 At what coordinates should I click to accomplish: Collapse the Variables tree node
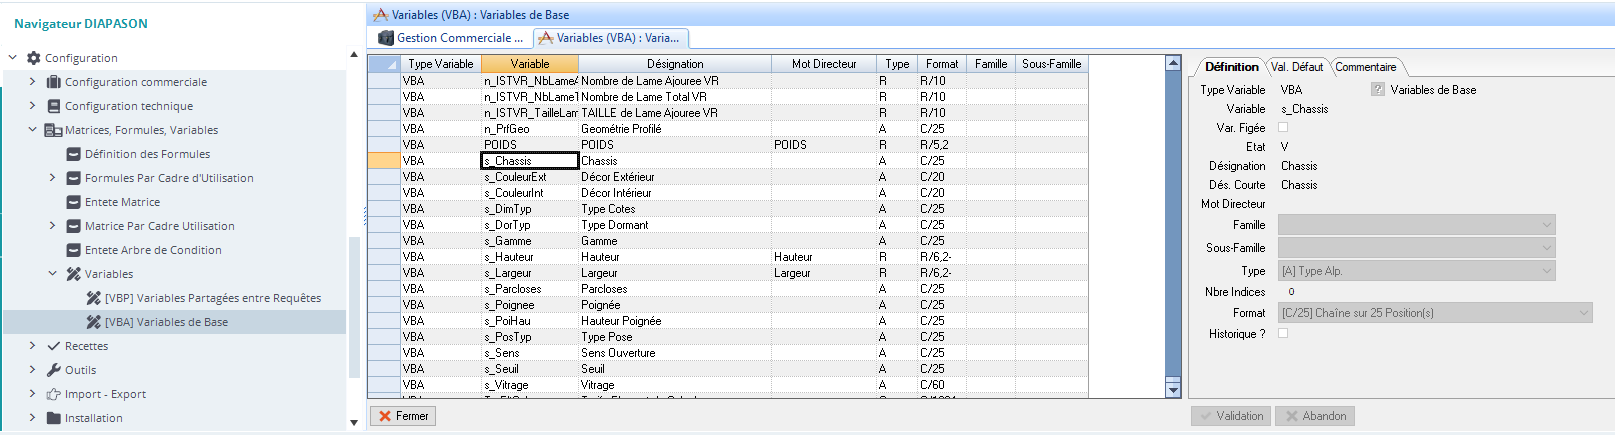tap(52, 274)
